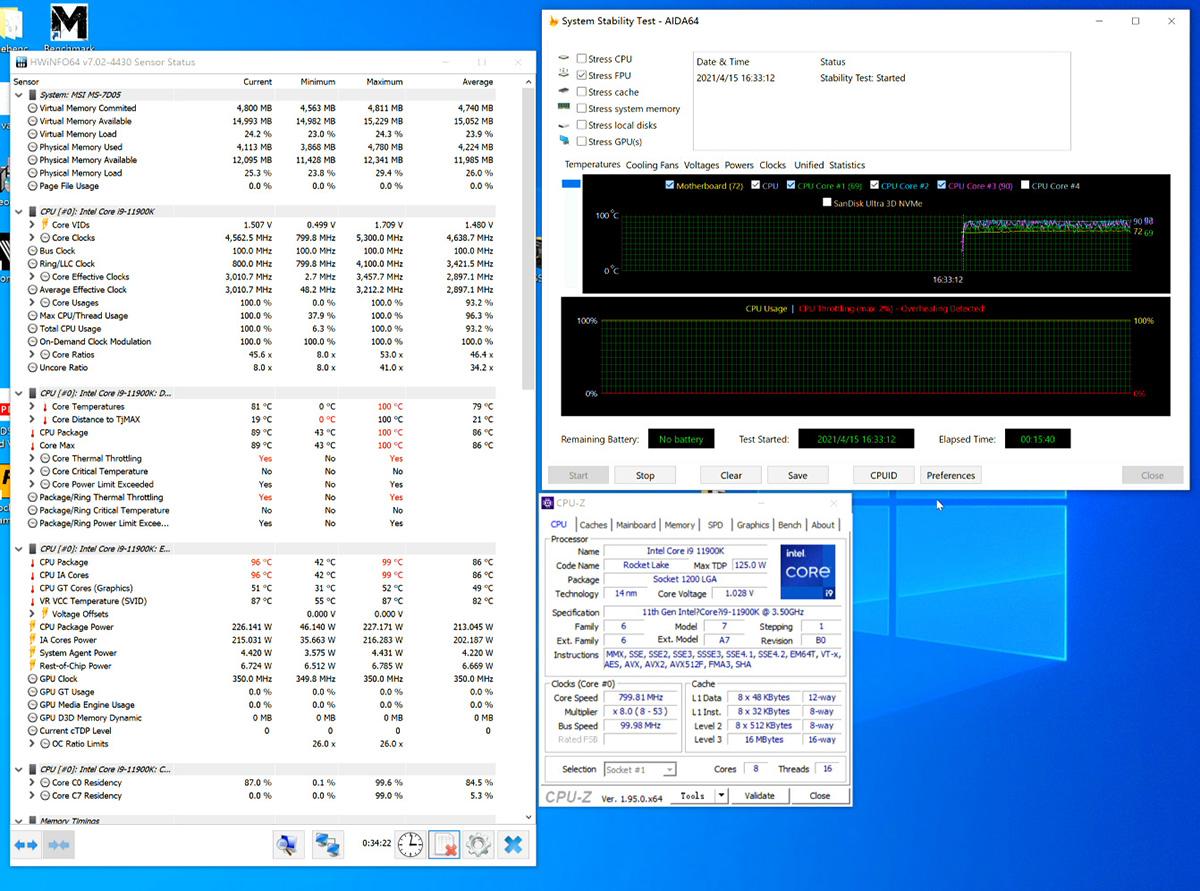The image size is (1200, 891).
Task: Click the Bus Clock sensor circle icon
Action: (32, 251)
